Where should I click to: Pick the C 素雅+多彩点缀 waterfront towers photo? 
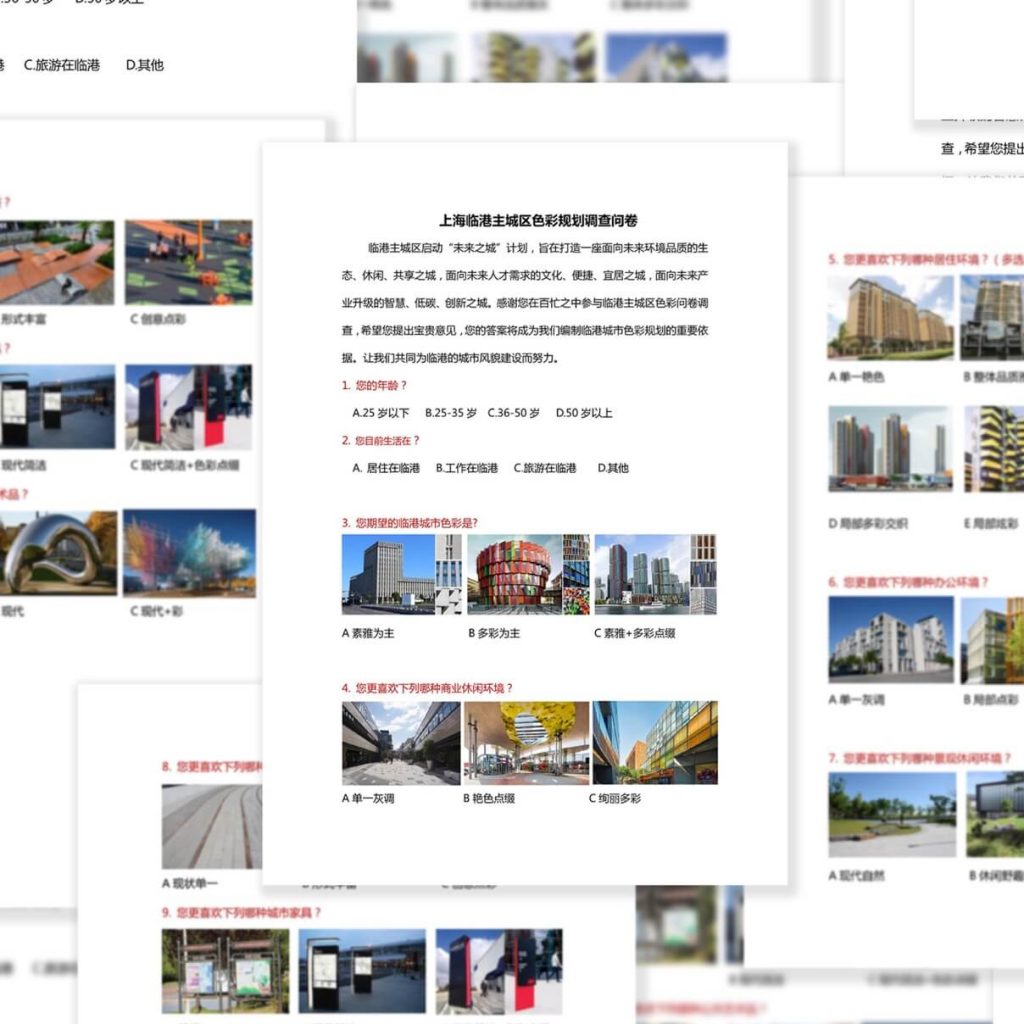(x=655, y=575)
